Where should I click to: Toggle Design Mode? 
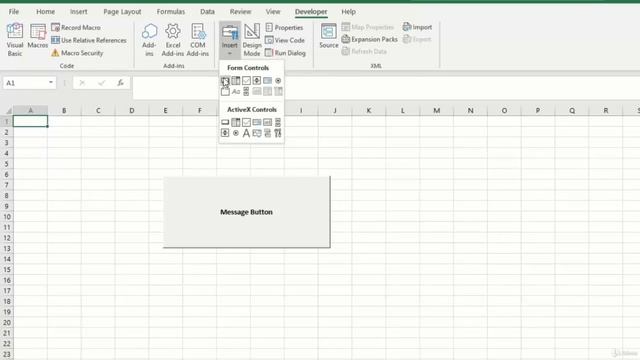(x=252, y=40)
